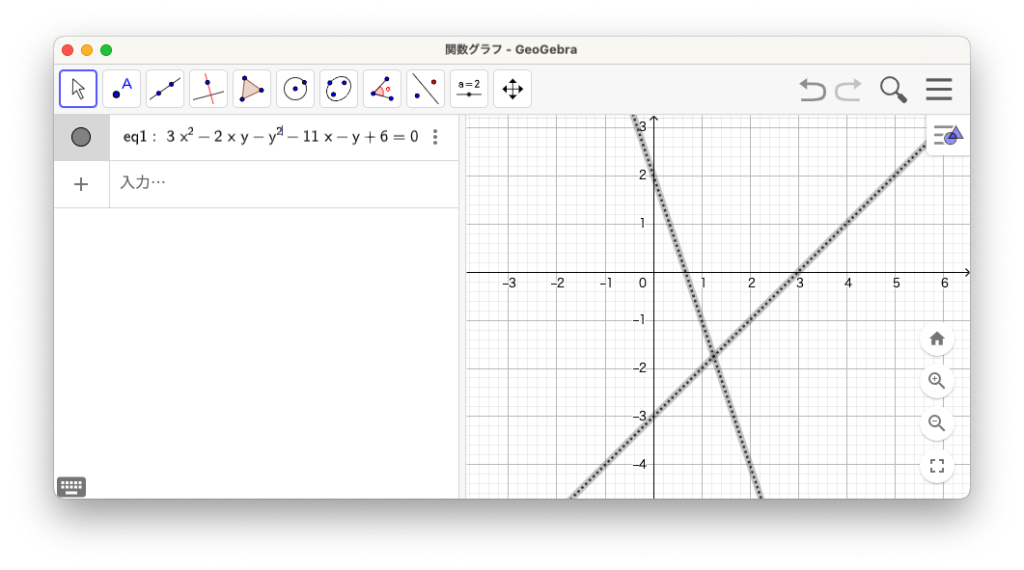
Task: Select the Perpendicular Line tool
Action: click(208, 89)
